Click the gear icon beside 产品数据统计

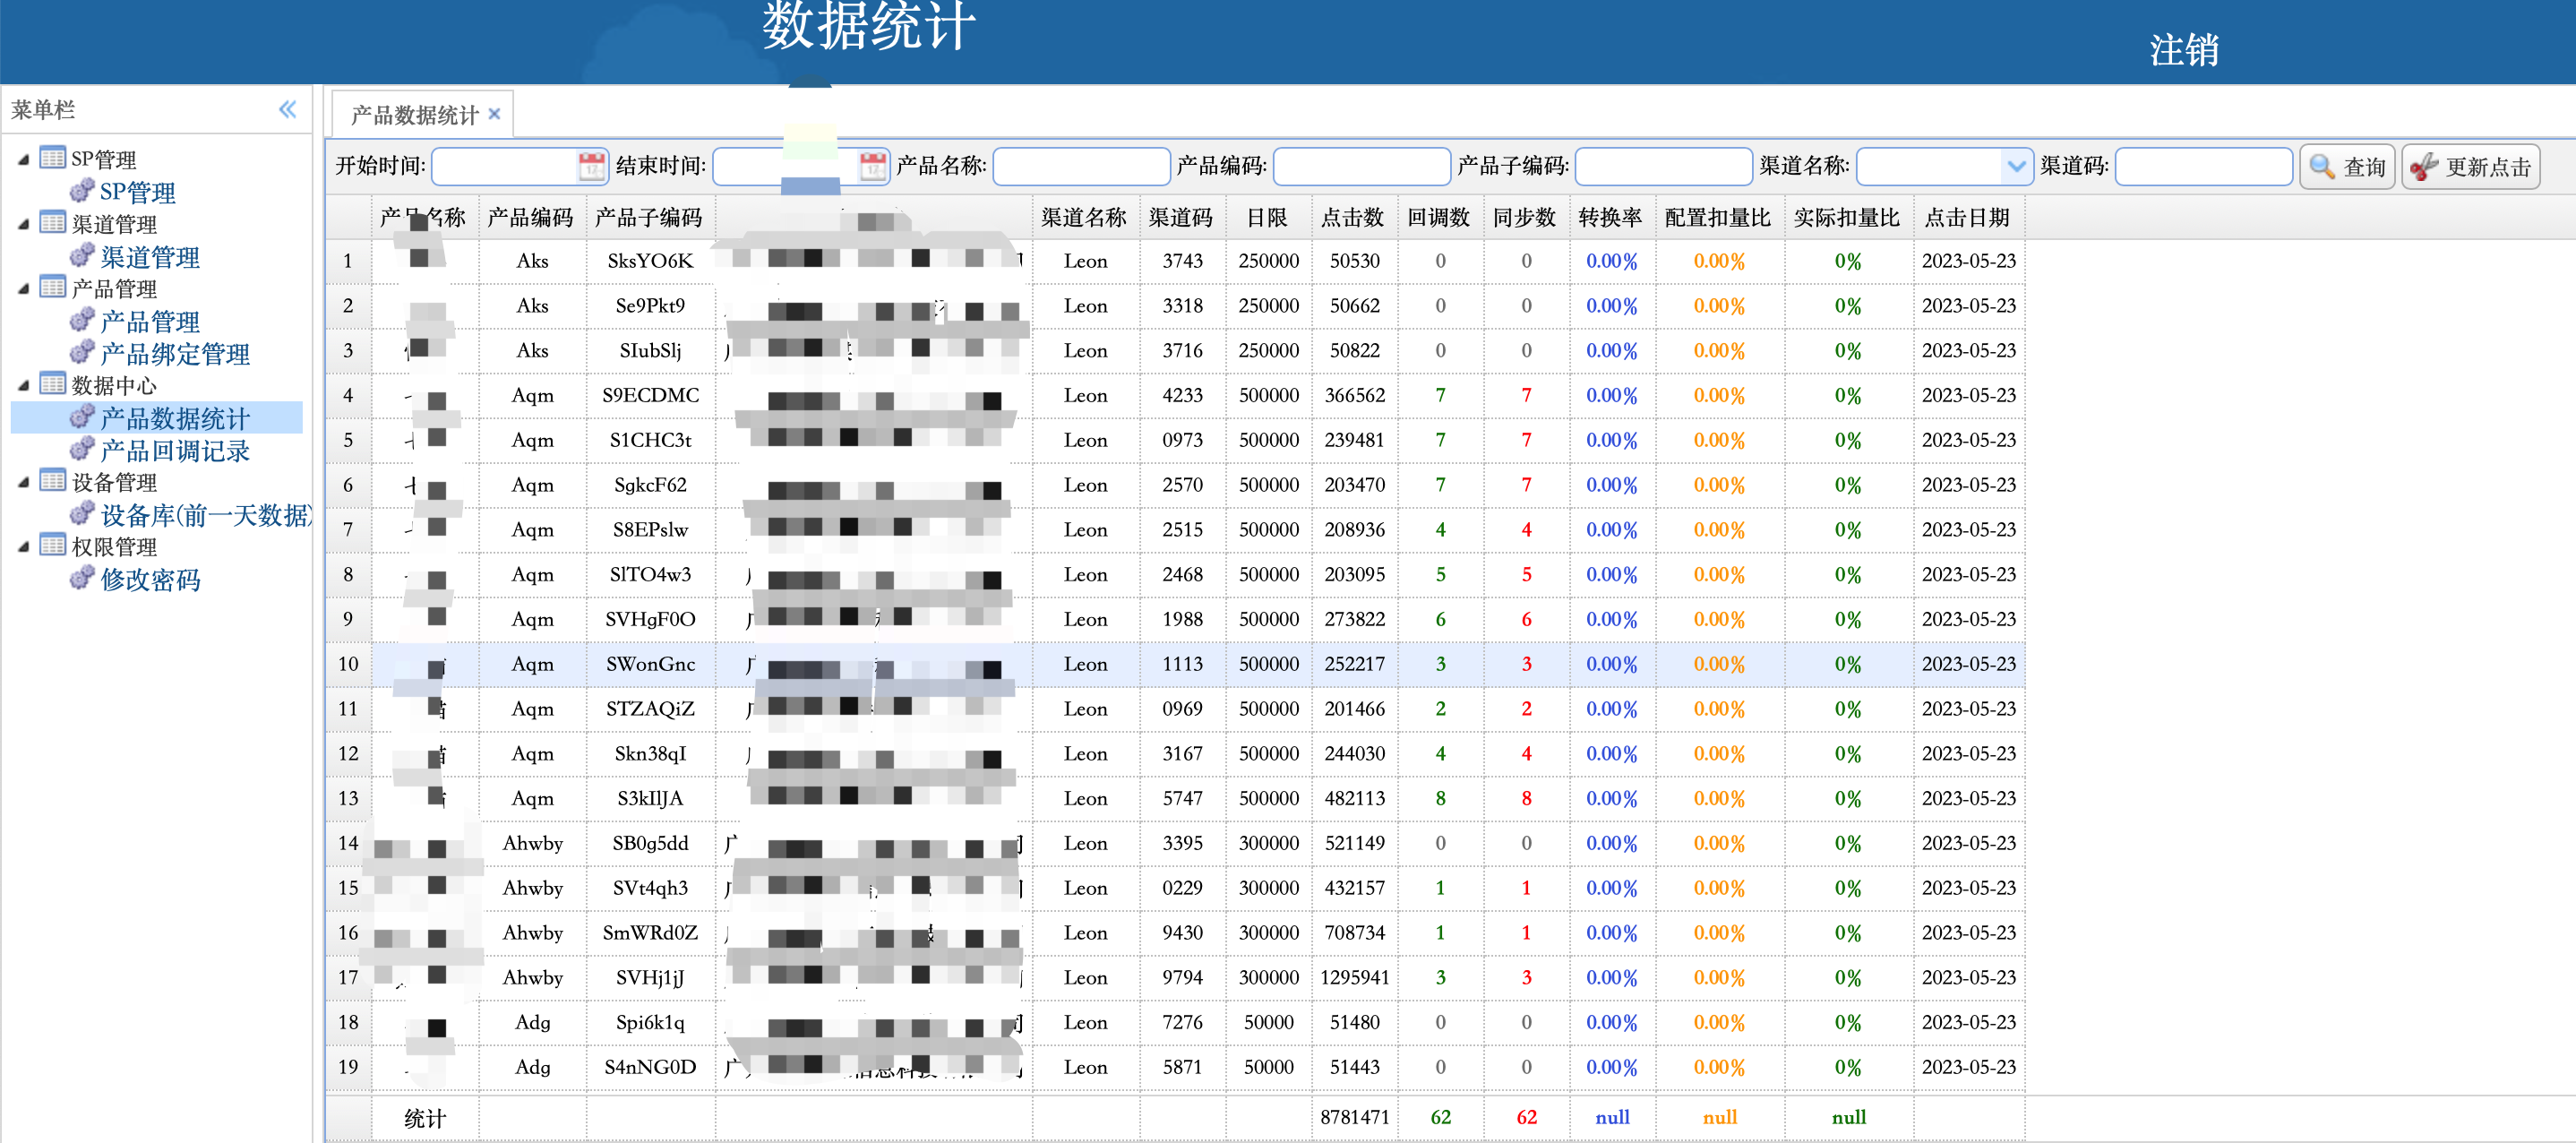(82, 417)
